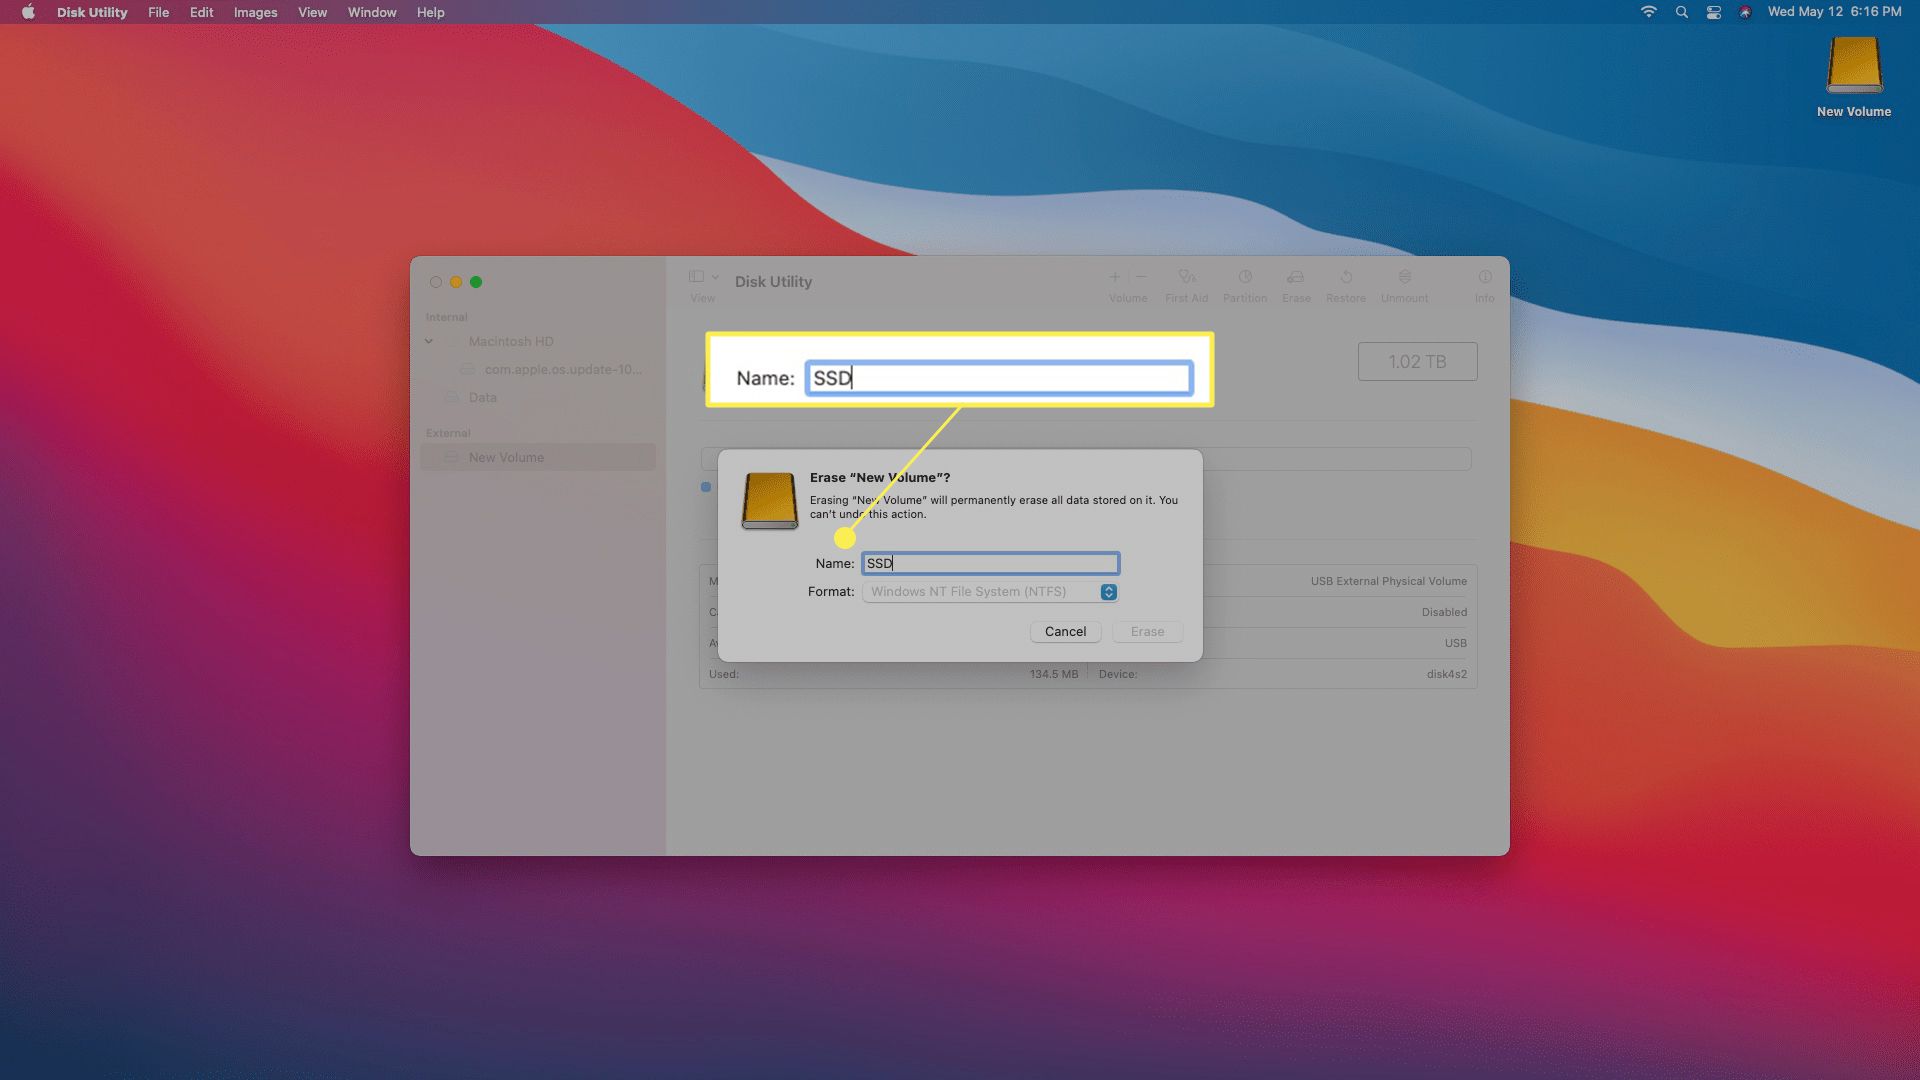Open Control Center icon

[1714, 12]
